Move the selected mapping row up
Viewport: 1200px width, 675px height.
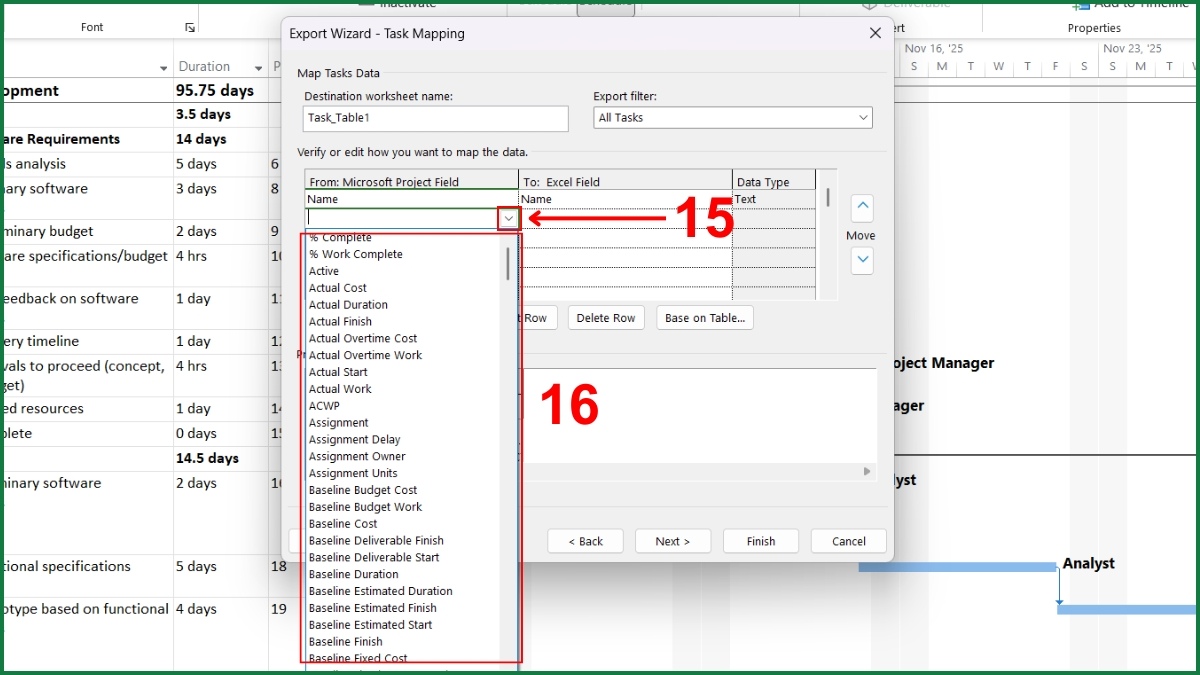coord(861,207)
